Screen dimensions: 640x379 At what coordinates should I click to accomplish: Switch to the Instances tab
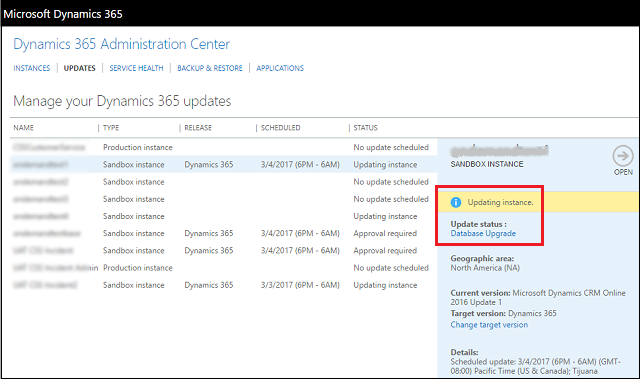tap(31, 68)
